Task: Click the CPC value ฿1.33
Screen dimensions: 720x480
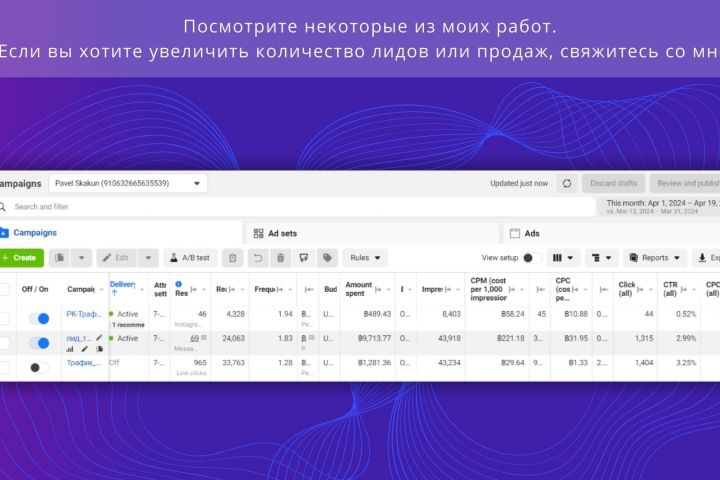Action: pyautogui.click(x=578, y=363)
